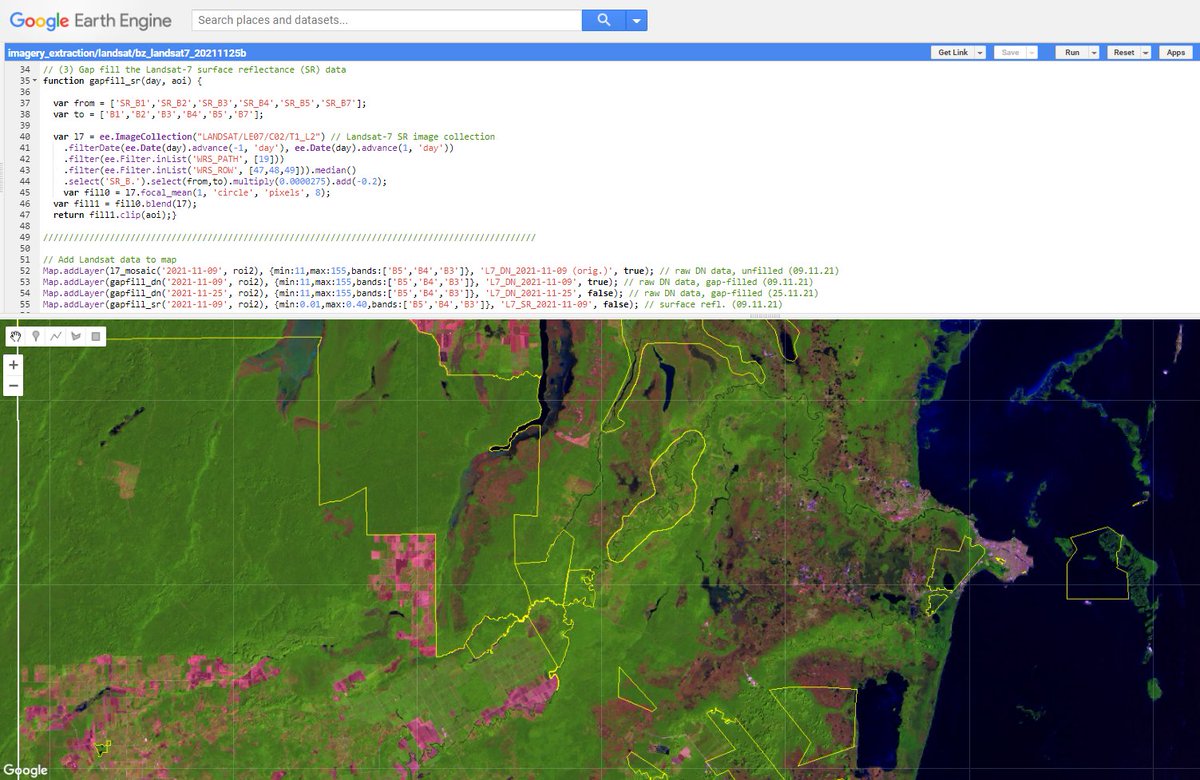Click the Save button
This screenshot has height=780, width=1200.
point(1008,52)
